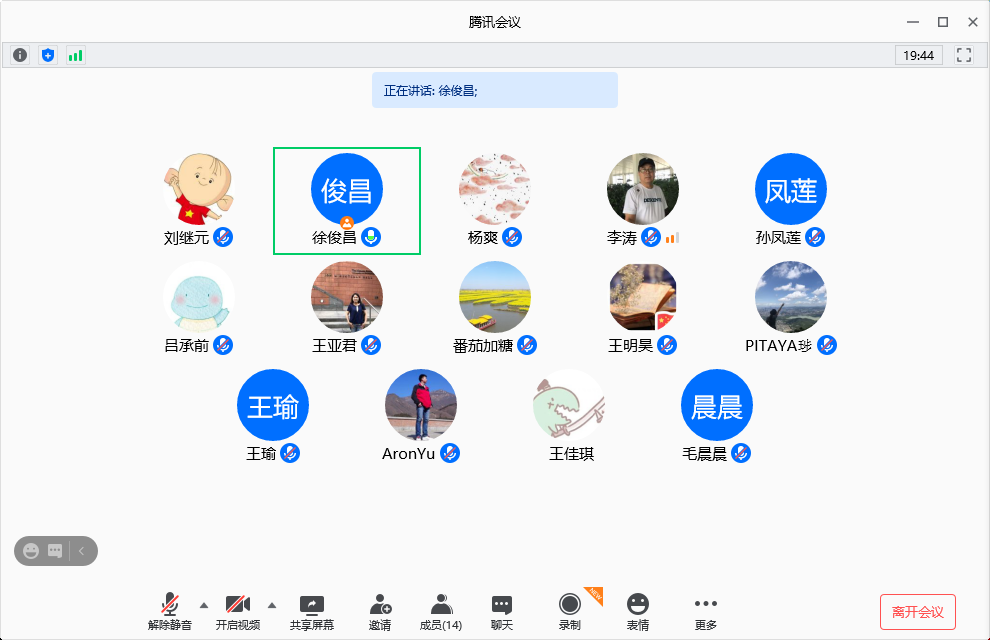Screen dimensions: 990x640
Task: Click the floating emoji icon at lower left
Action: (31, 551)
